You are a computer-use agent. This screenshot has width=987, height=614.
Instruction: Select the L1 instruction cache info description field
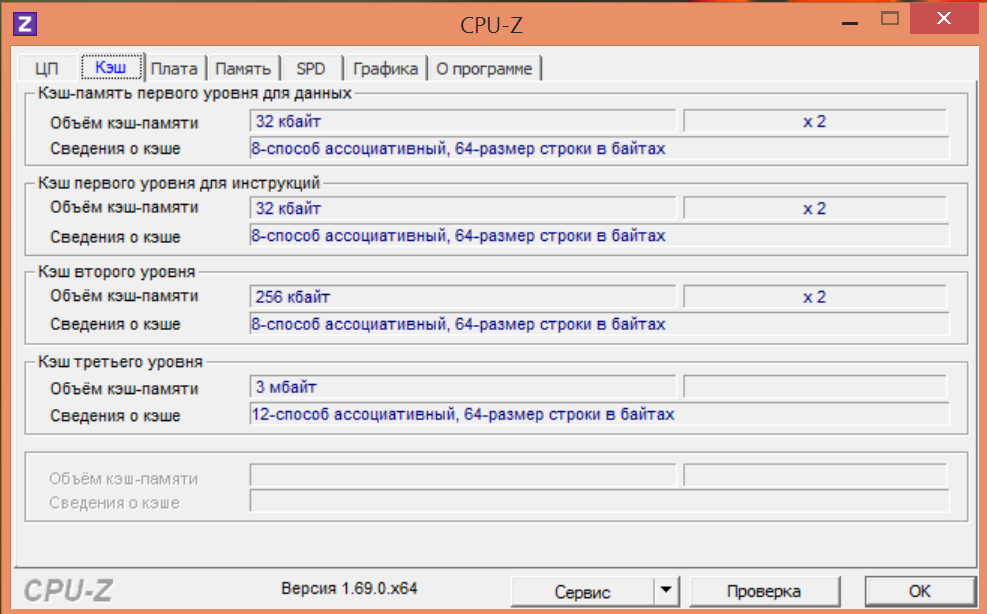pos(599,236)
